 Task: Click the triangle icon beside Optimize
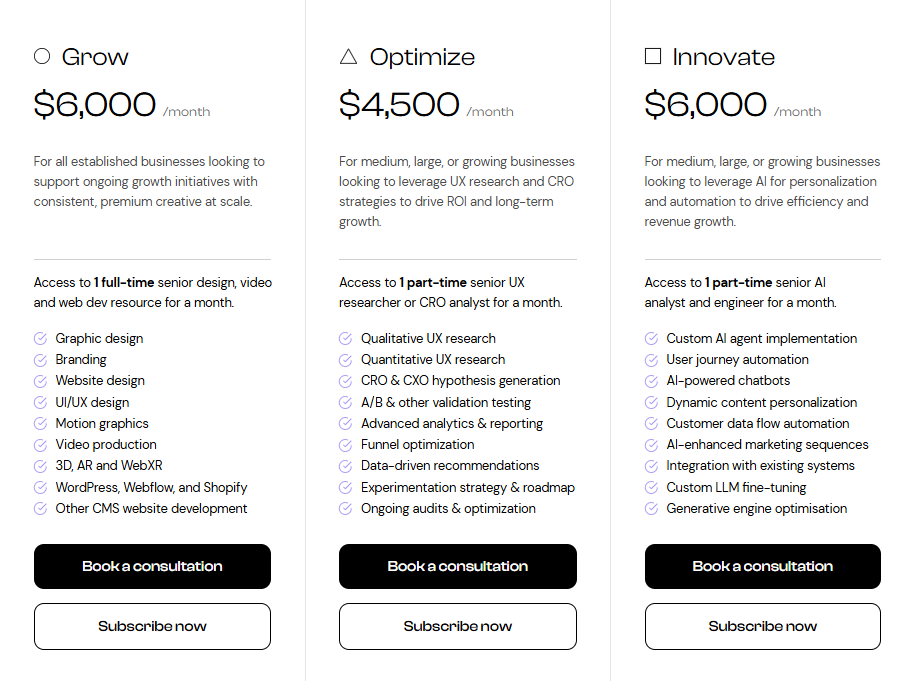(348, 57)
